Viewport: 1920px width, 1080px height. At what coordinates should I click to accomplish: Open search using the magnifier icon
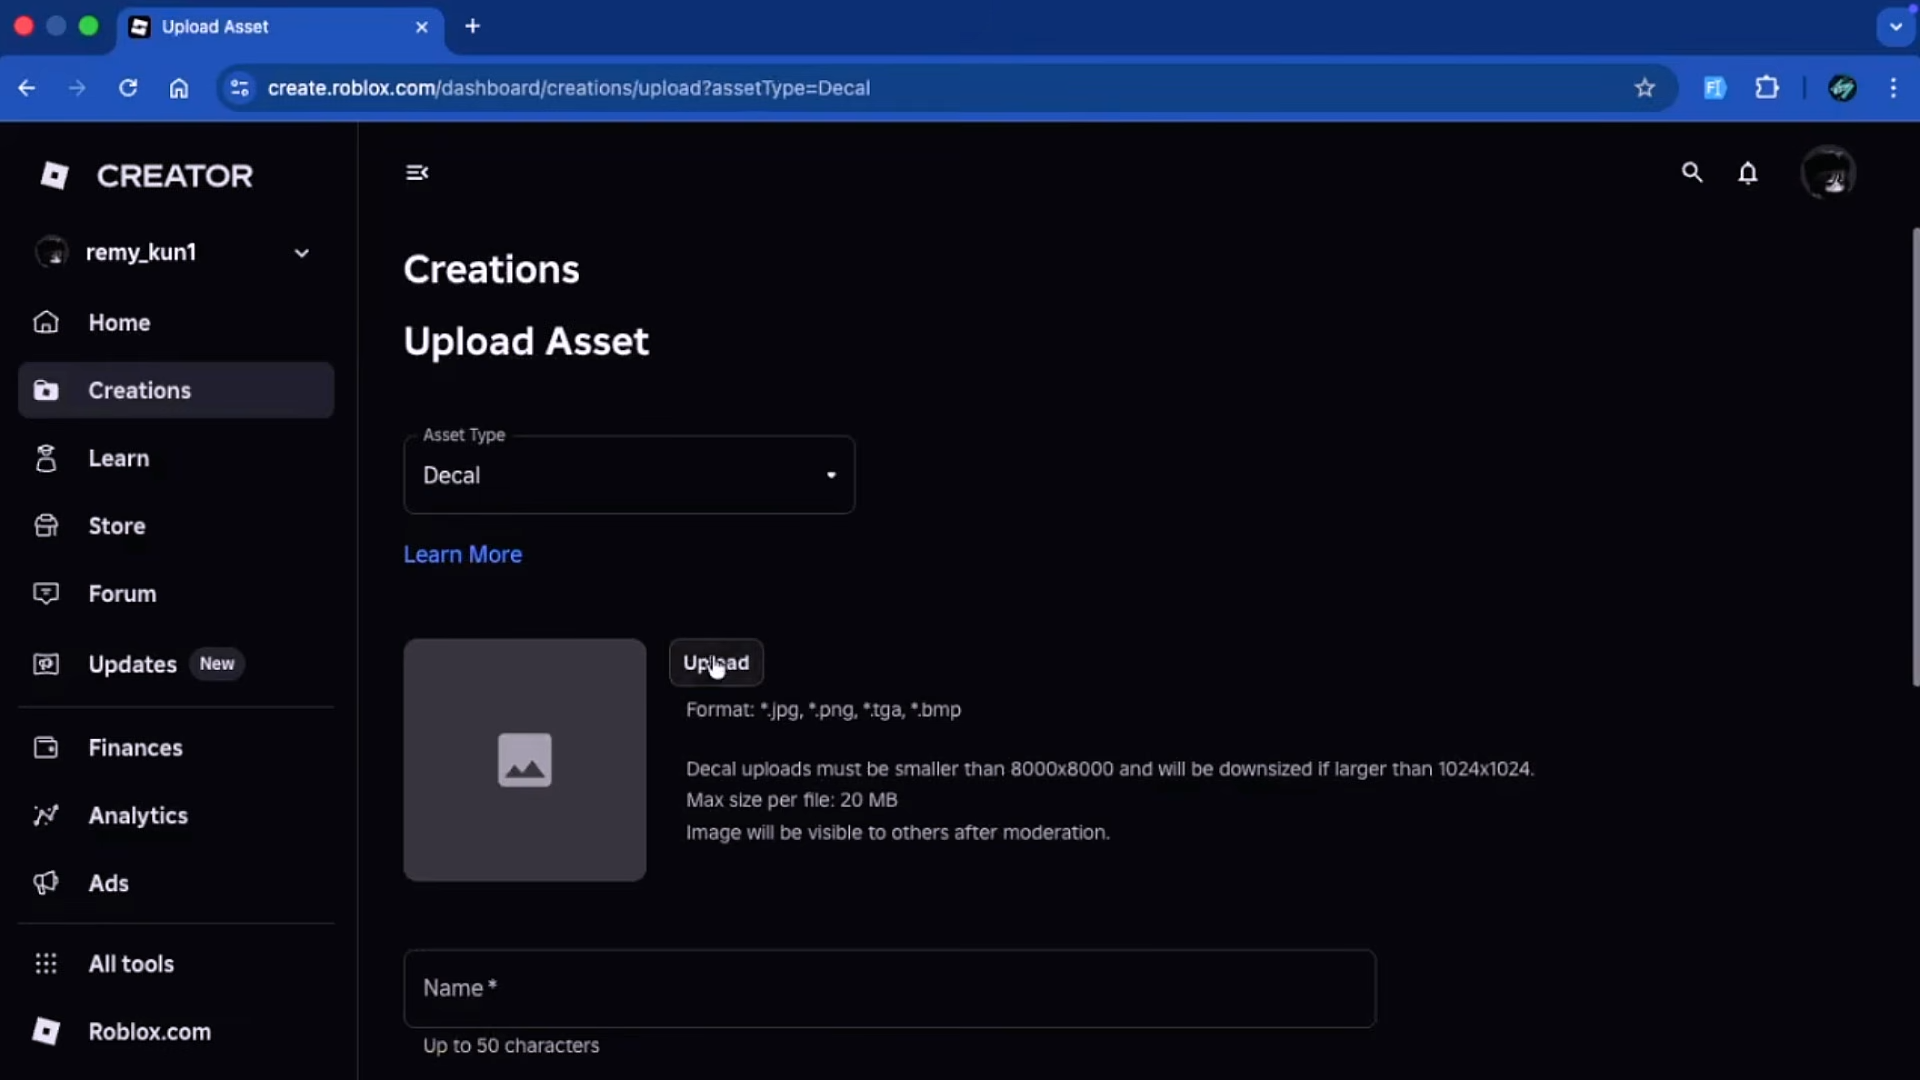coord(1691,173)
